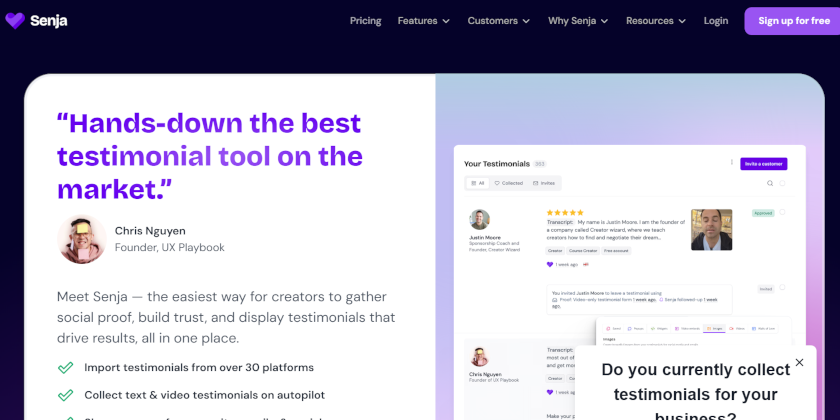
Task: Expand the Resources chevron arrow
Action: coord(682,21)
